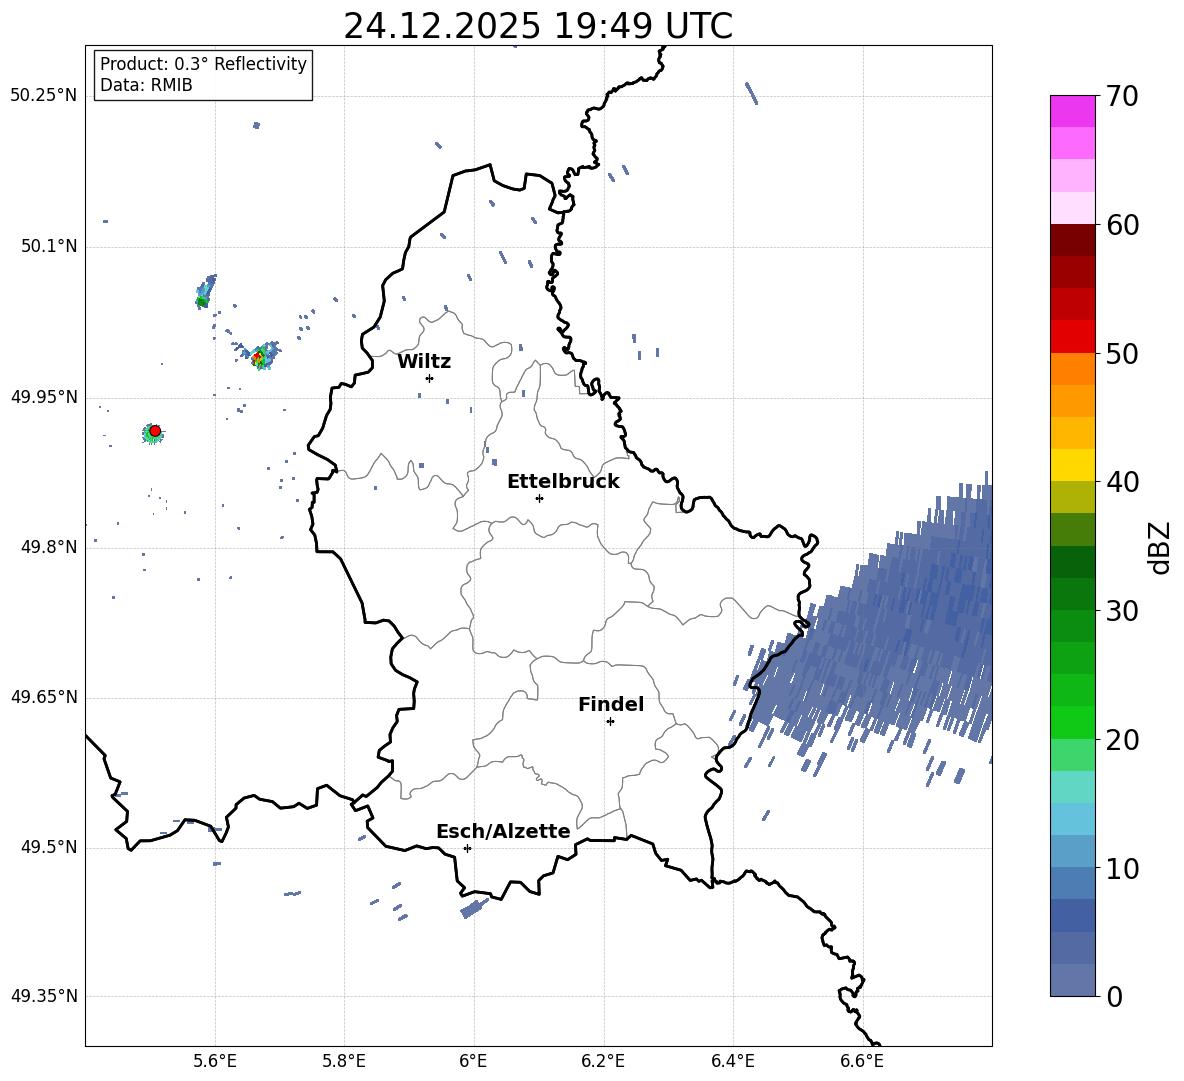
Task: Click the Ettelbruck location cross marker
Action: [539, 498]
